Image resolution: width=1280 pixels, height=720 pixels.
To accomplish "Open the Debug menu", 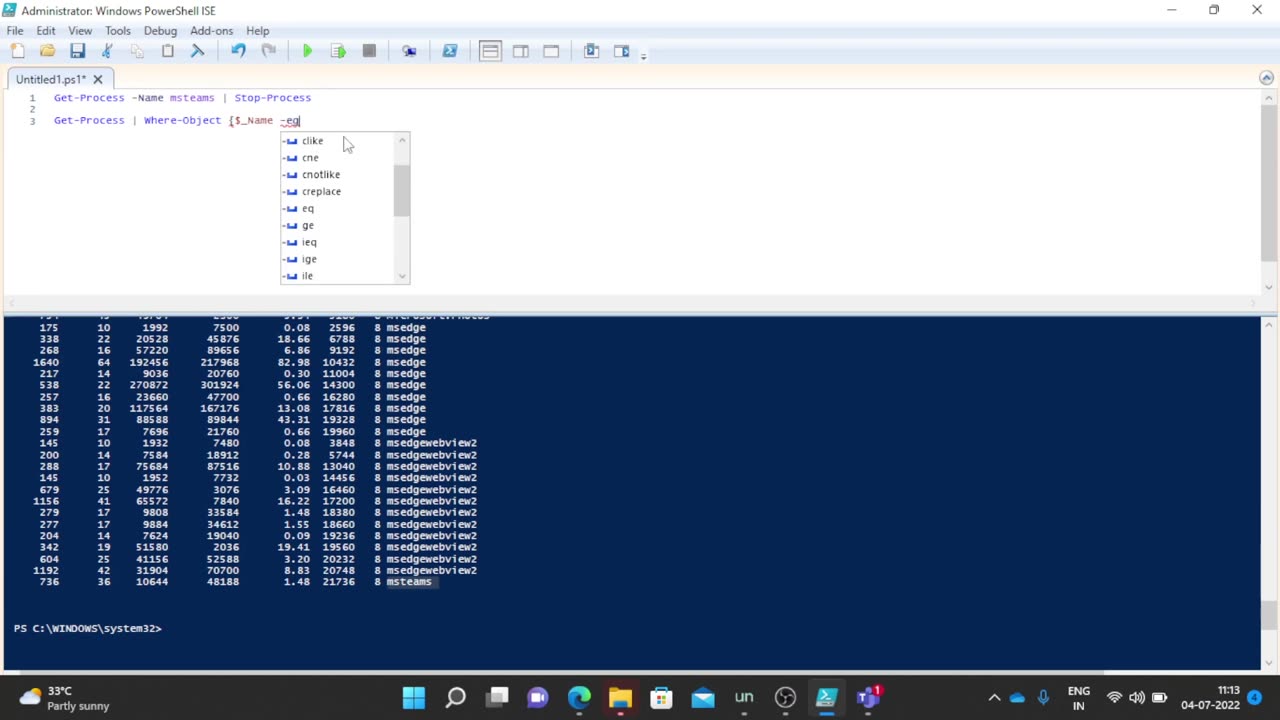I will (160, 31).
